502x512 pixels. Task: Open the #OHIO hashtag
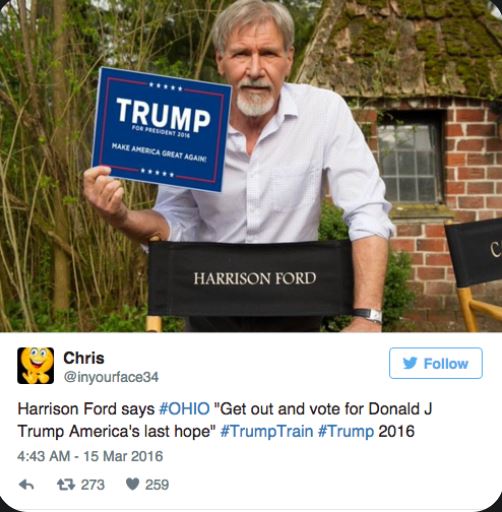(x=185, y=409)
